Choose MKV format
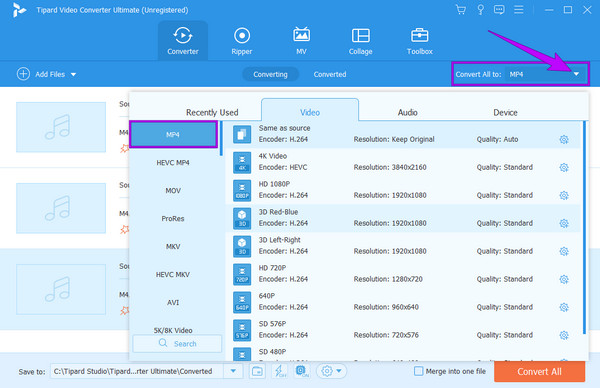 tap(173, 246)
